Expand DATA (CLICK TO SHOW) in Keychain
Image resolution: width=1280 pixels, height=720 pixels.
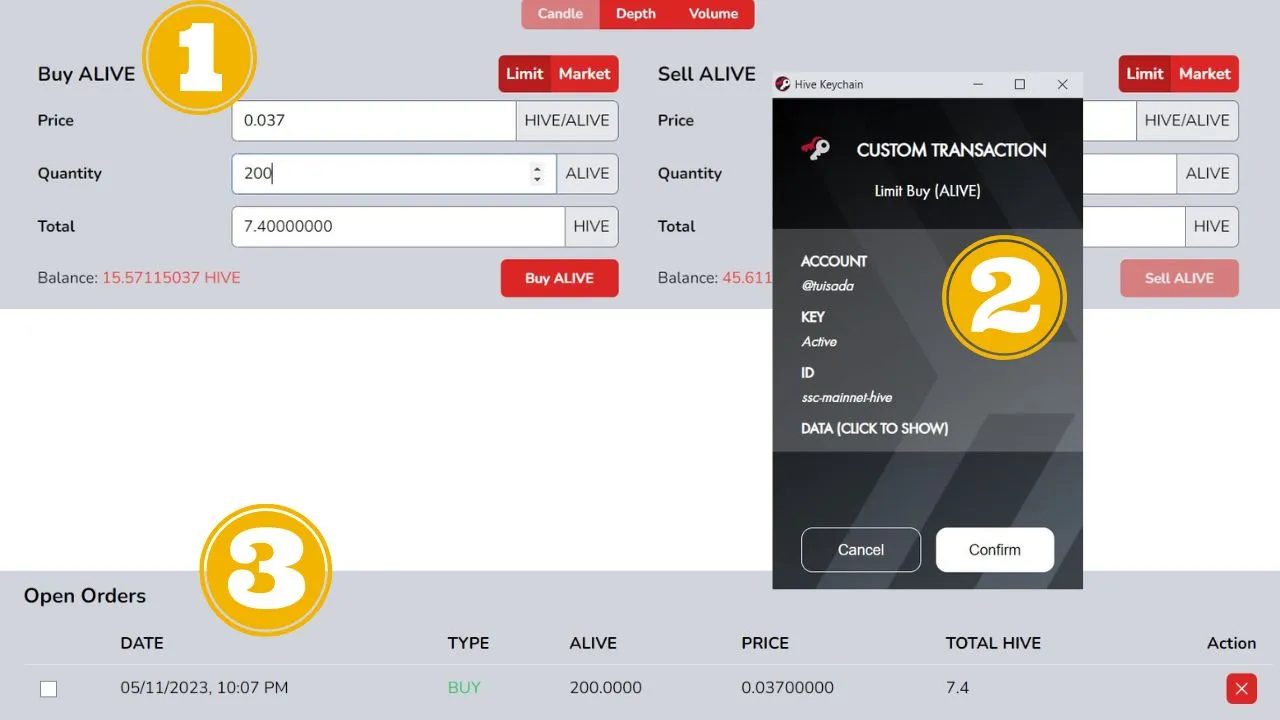[875, 428]
